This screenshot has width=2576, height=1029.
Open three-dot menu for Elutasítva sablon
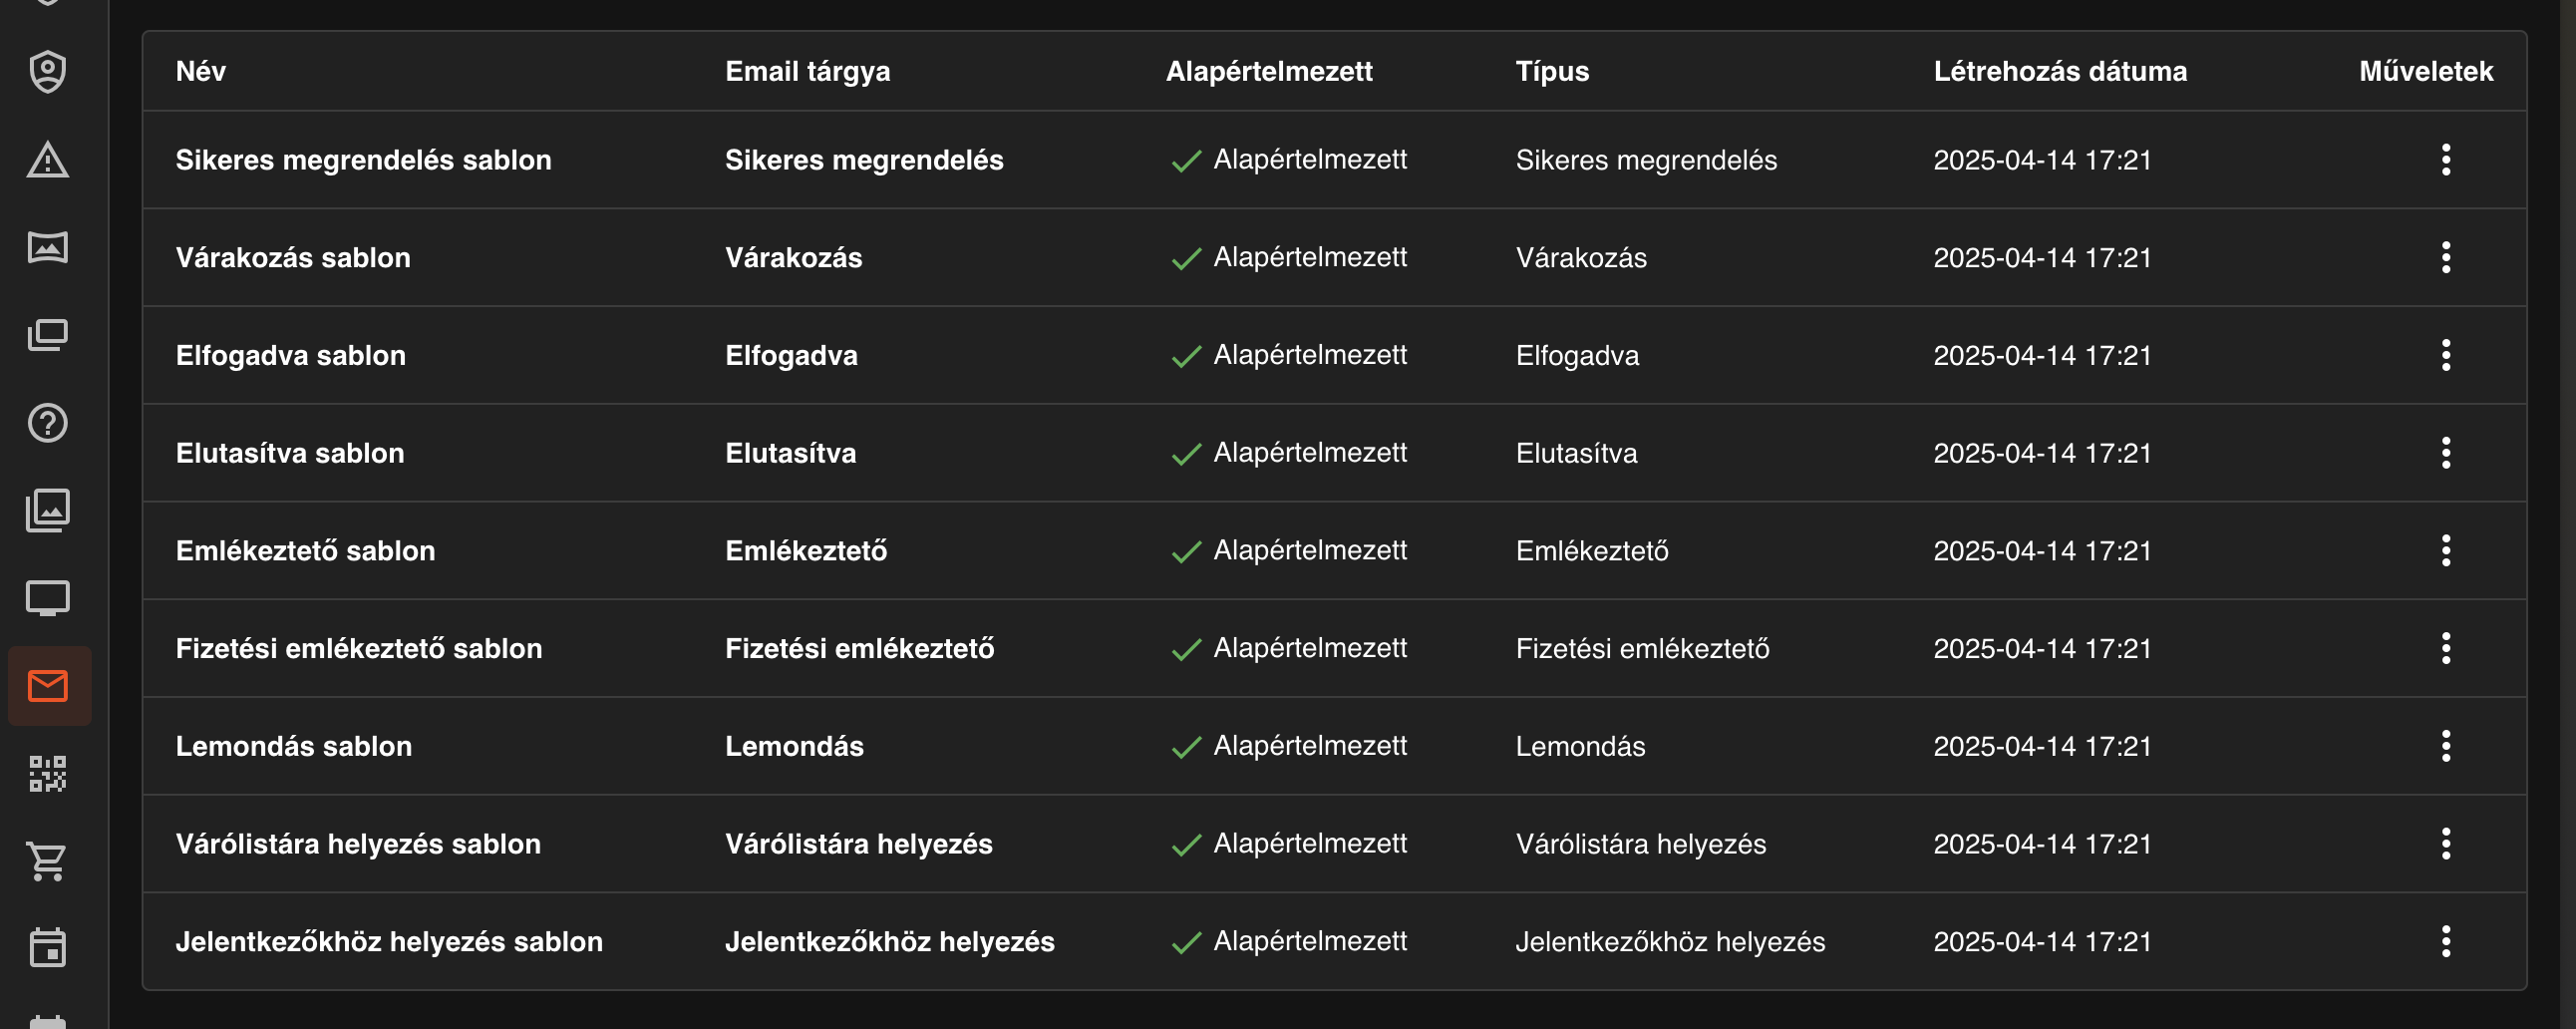click(x=2445, y=453)
